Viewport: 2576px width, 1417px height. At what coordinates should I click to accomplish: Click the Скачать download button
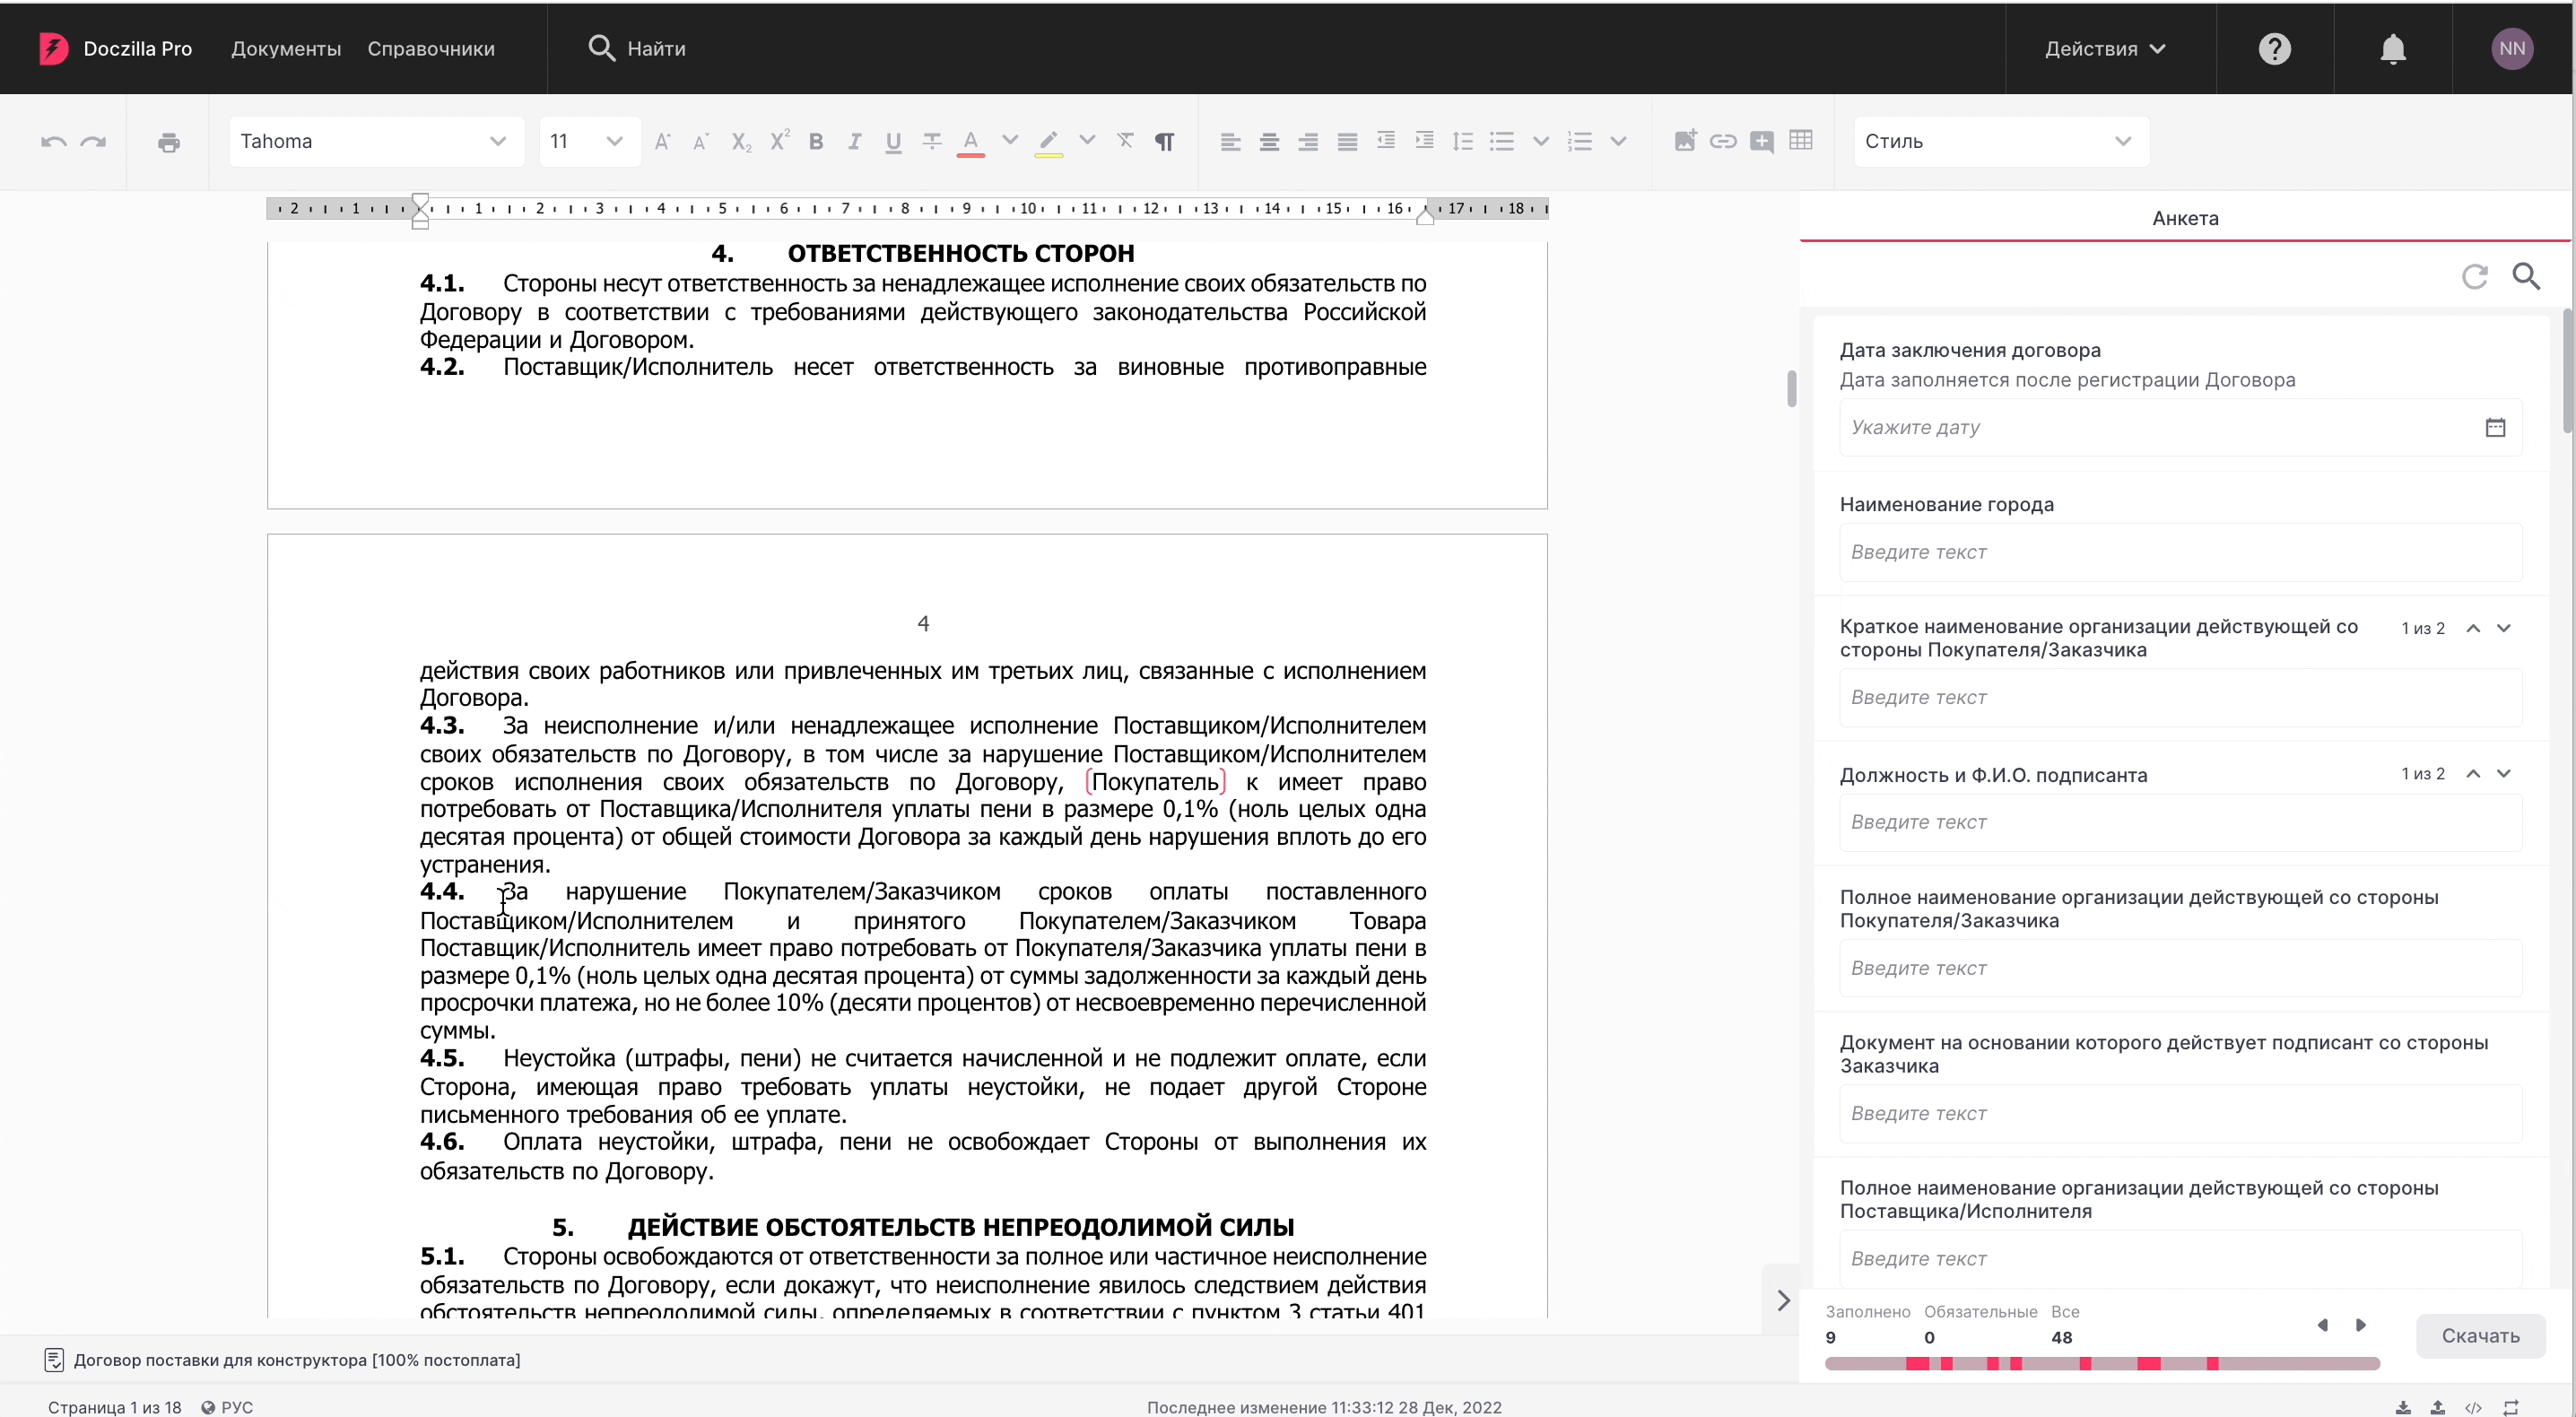coord(2480,1335)
